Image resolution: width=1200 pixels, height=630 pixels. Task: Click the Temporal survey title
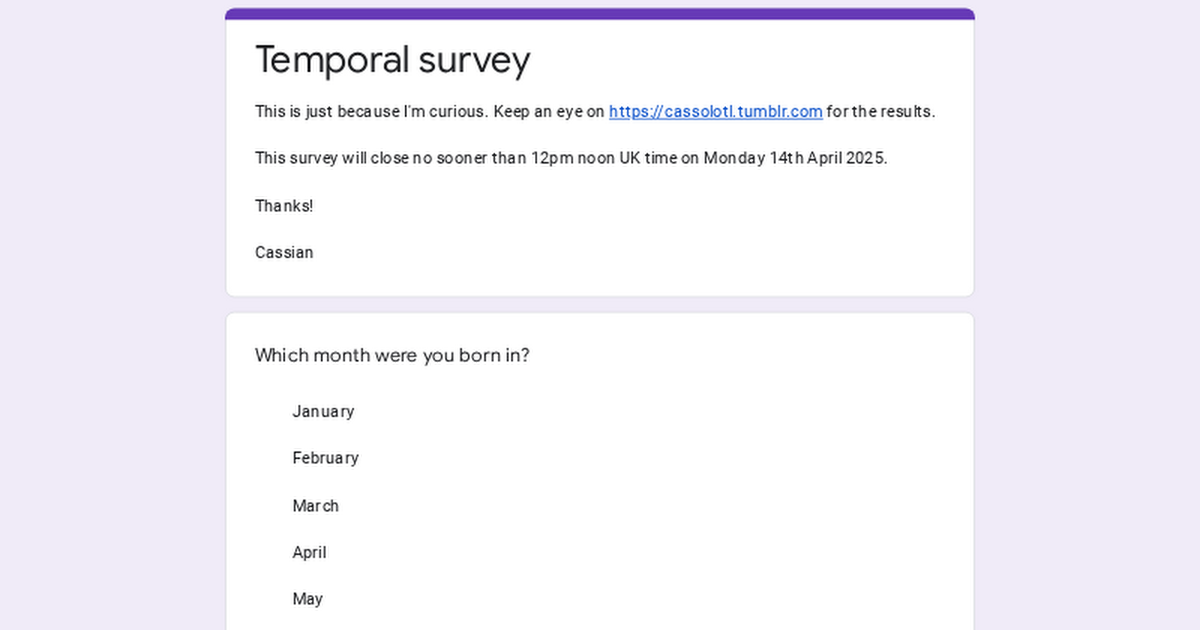pyautogui.click(x=392, y=60)
